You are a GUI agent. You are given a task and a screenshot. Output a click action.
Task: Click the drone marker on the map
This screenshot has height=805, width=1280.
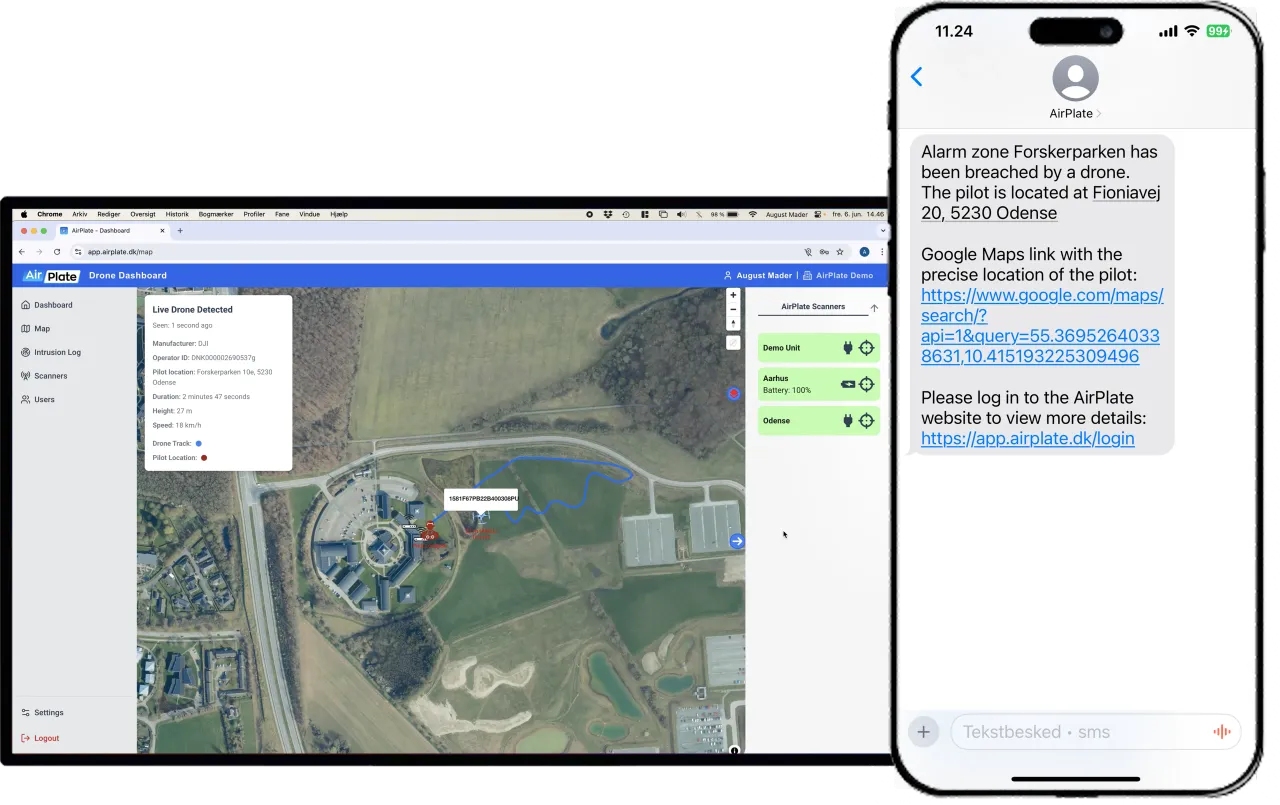[481, 516]
